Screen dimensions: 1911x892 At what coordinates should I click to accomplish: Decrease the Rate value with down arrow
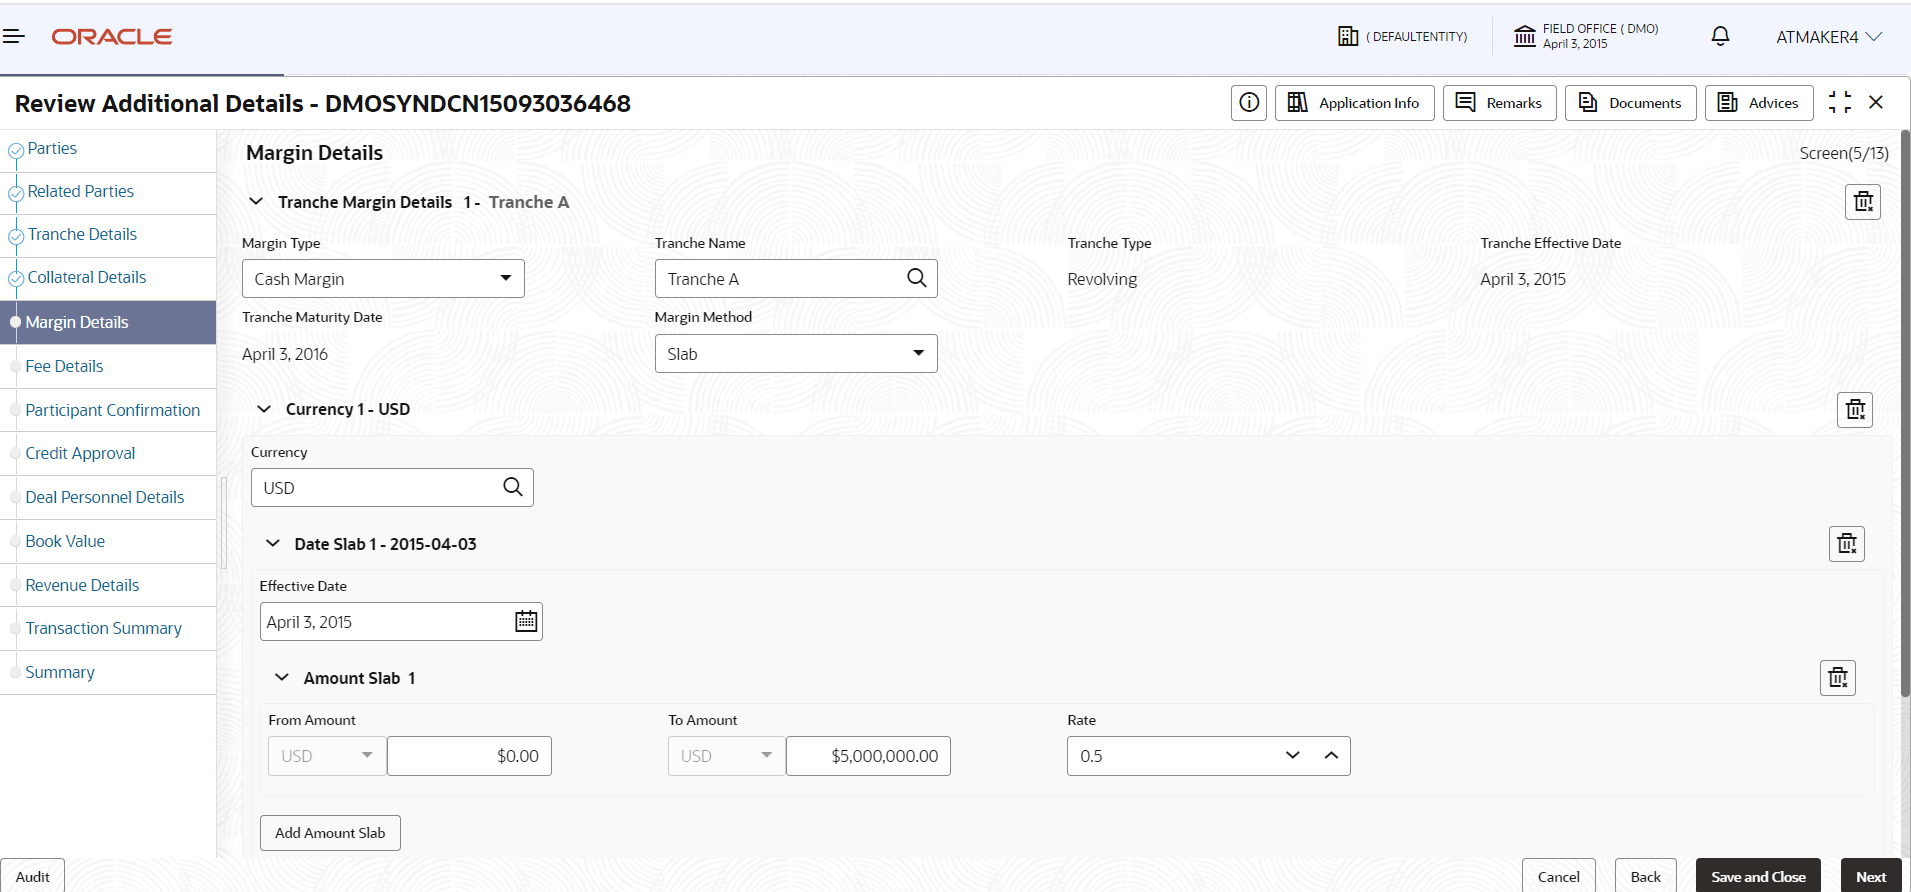click(x=1293, y=756)
